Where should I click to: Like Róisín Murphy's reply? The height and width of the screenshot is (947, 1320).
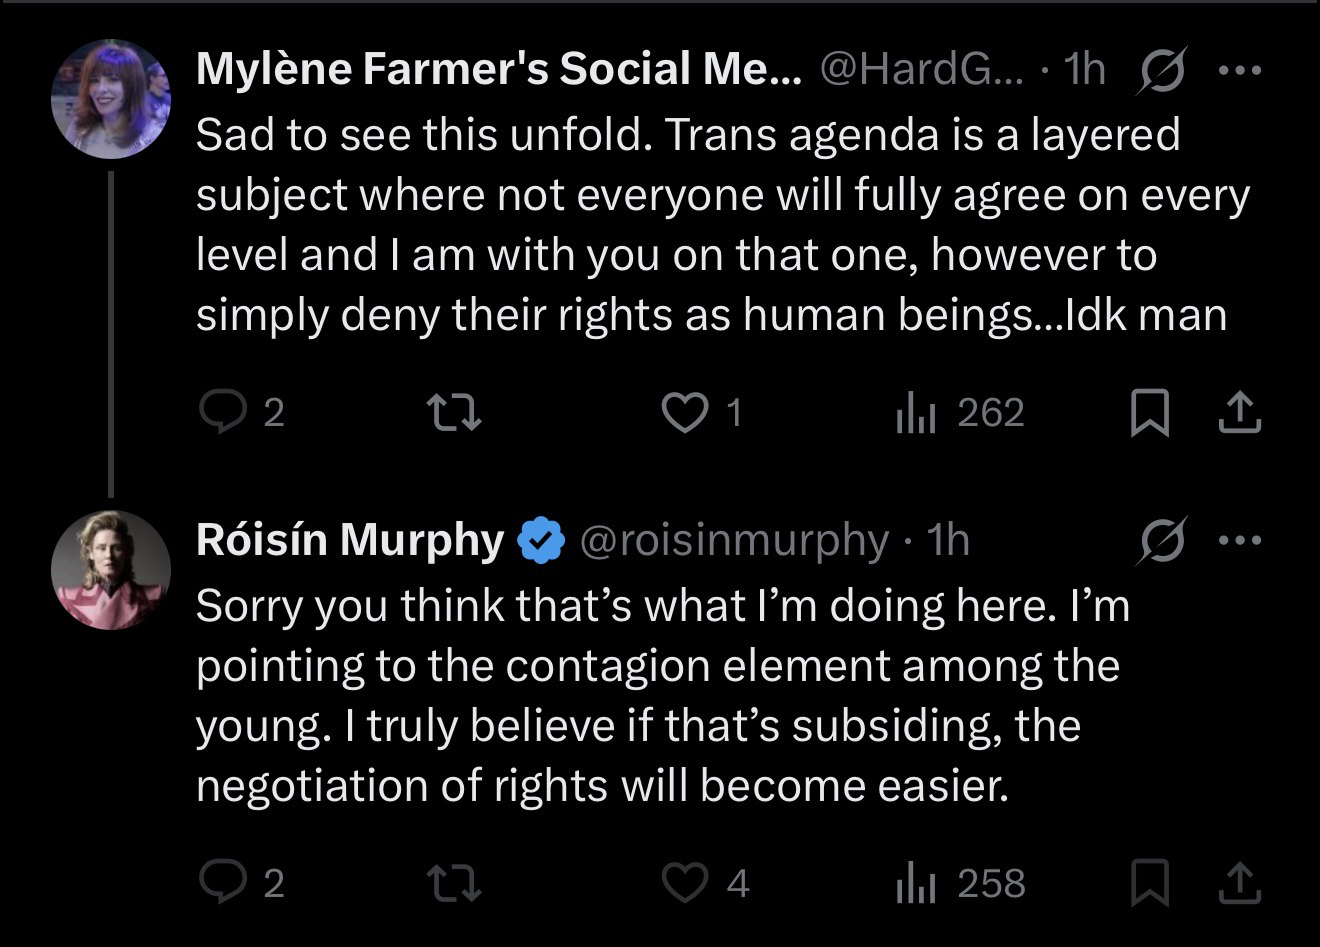point(685,882)
